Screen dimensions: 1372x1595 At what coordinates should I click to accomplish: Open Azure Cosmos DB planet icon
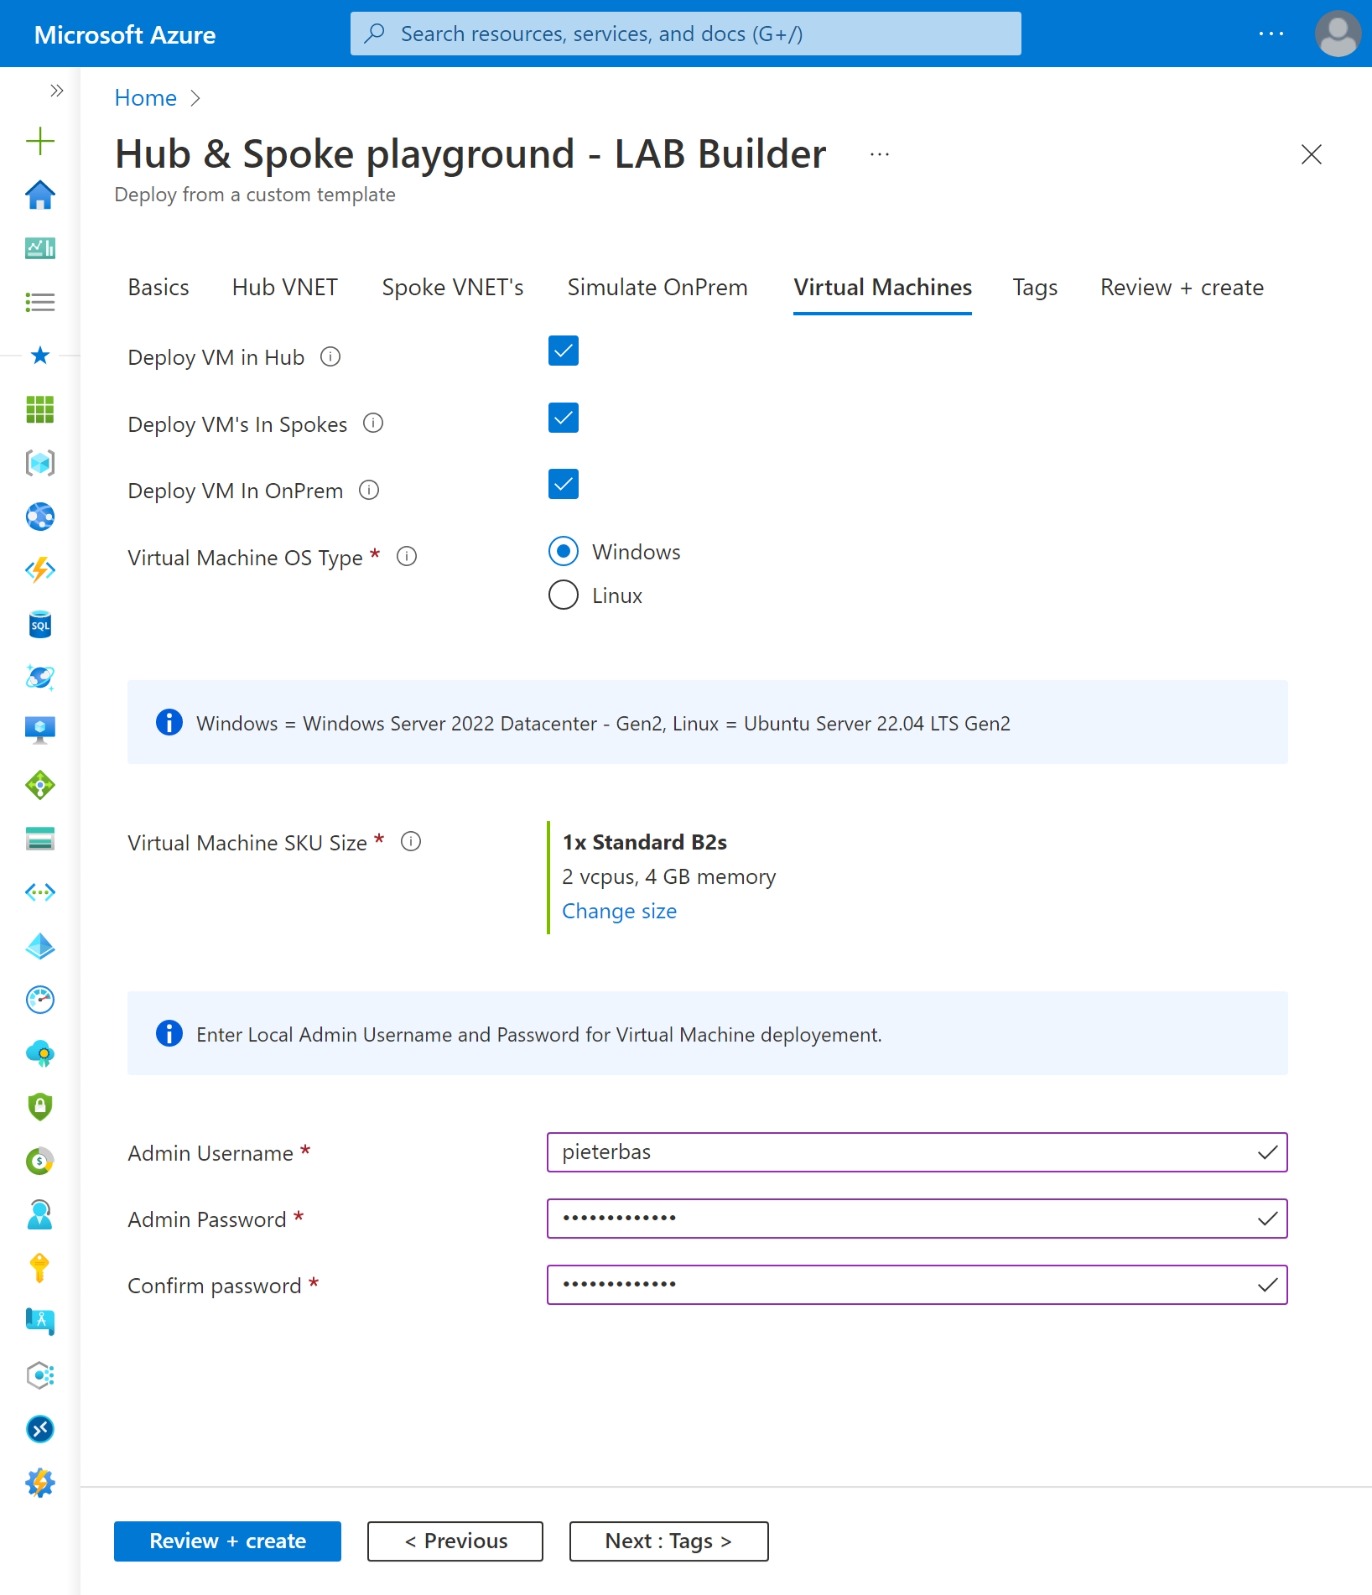click(x=40, y=677)
